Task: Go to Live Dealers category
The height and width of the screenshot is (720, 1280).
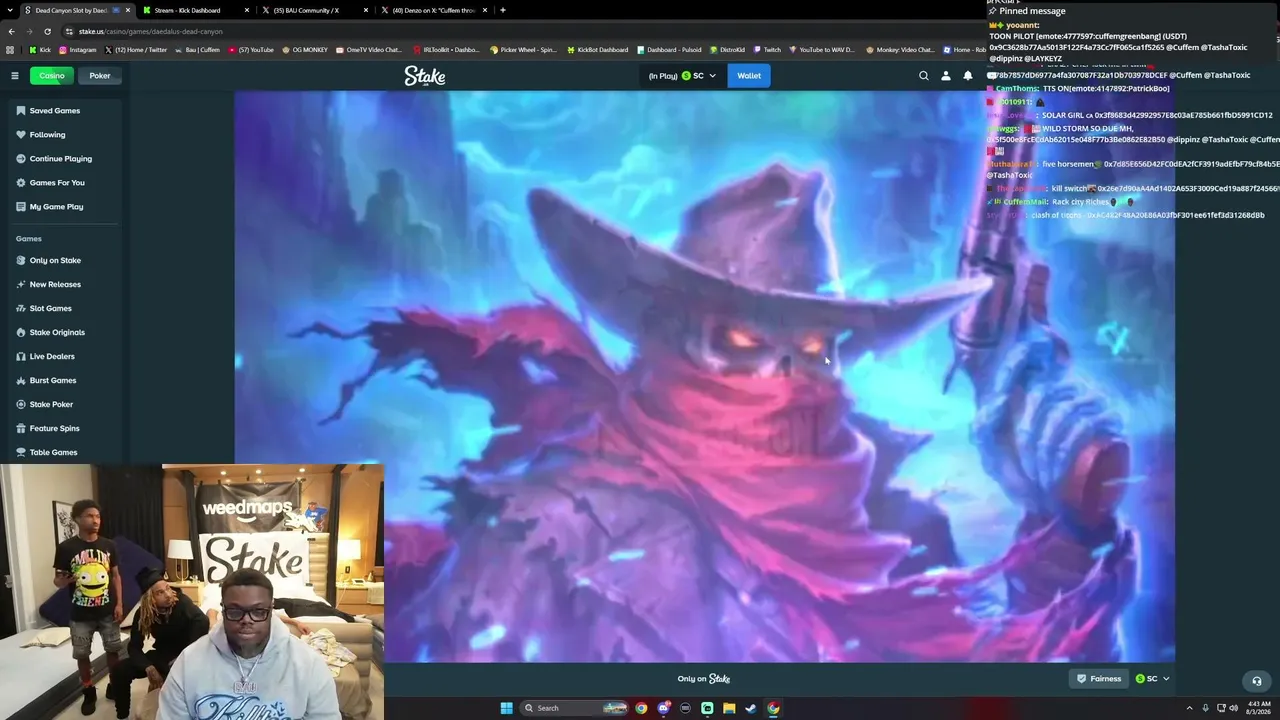Action: (65, 357)
